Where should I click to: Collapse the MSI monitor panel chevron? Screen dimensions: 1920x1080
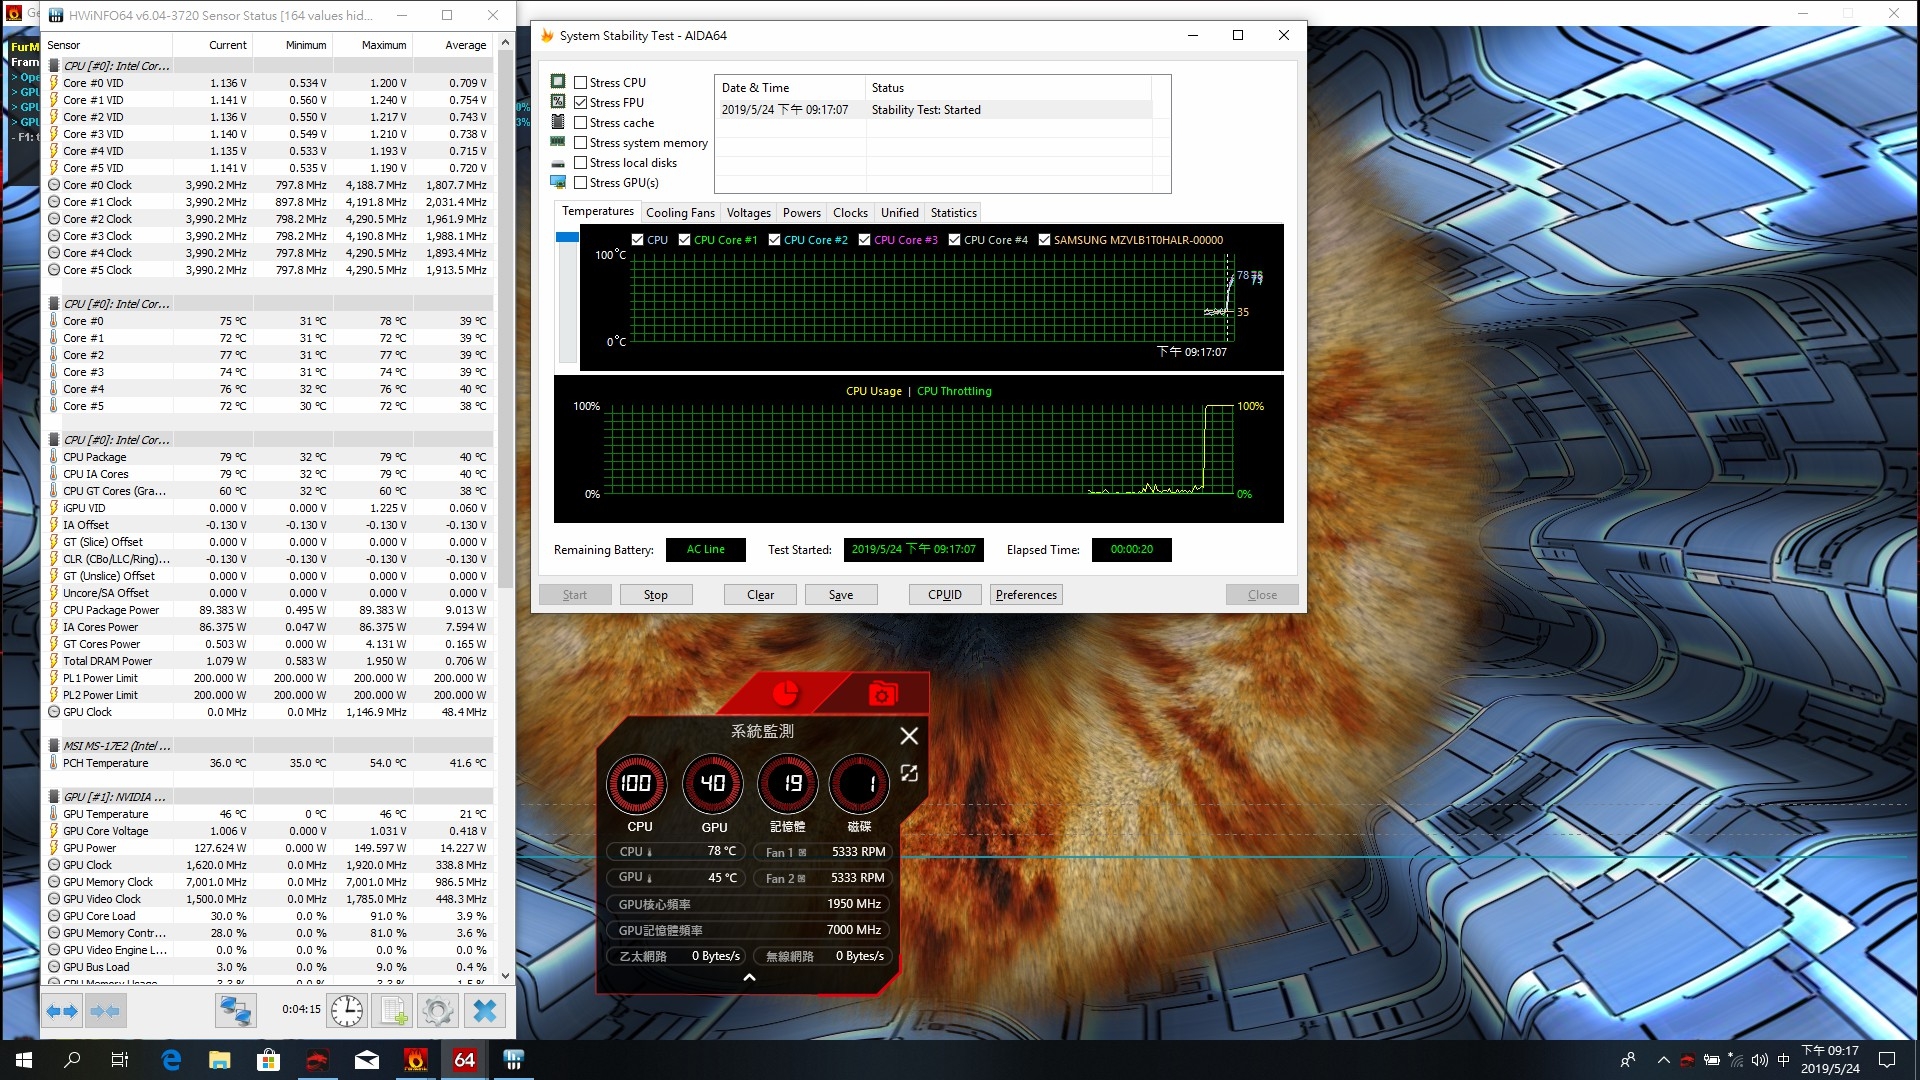pos(749,977)
